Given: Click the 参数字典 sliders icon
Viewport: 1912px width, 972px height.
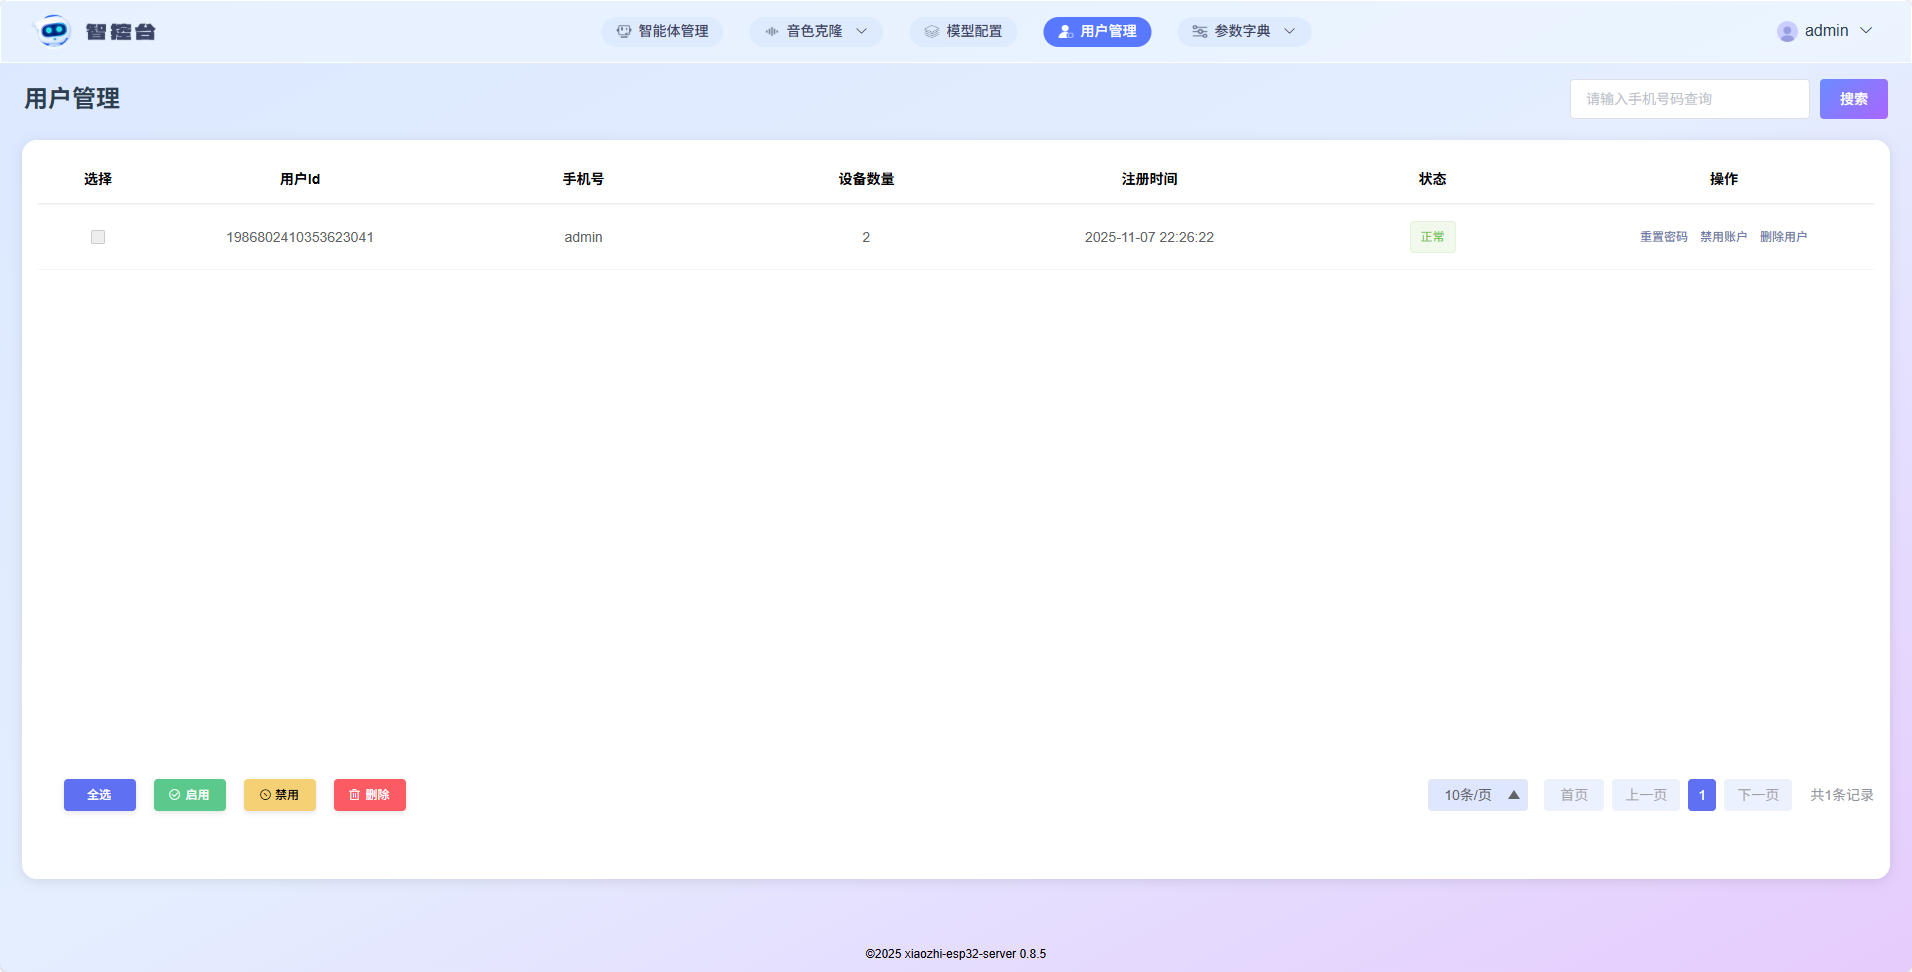Looking at the screenshot, I should click(1200, 32).
